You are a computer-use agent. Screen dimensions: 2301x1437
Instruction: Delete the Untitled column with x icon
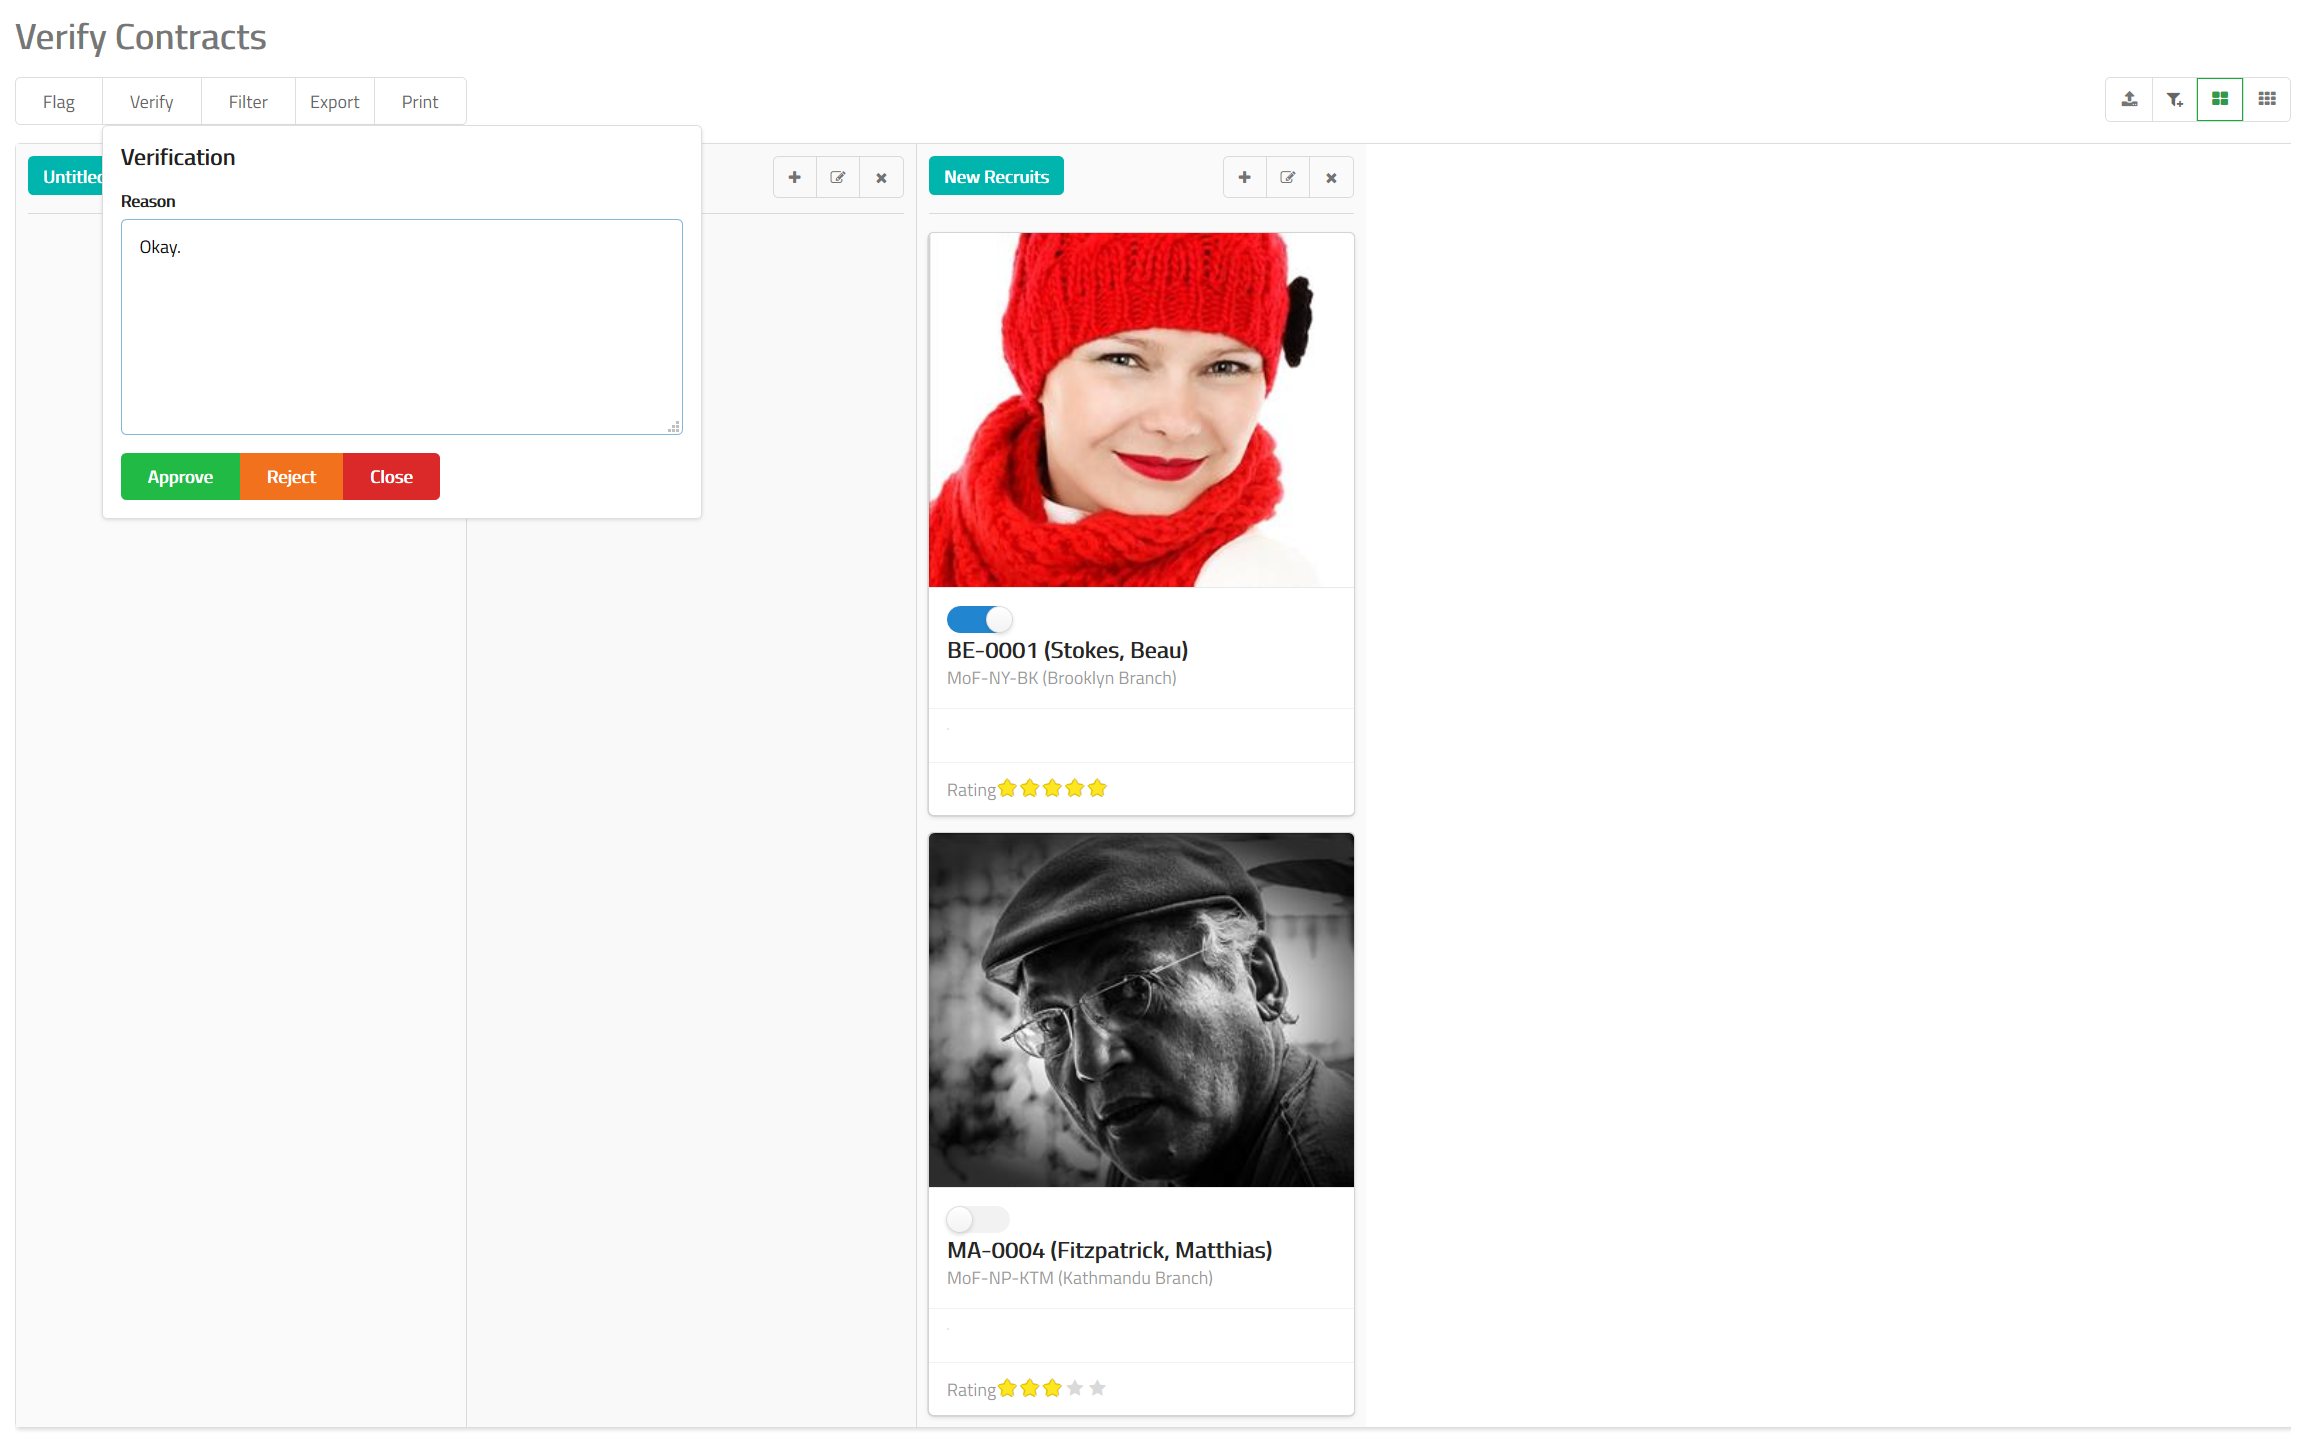(881, 177)
